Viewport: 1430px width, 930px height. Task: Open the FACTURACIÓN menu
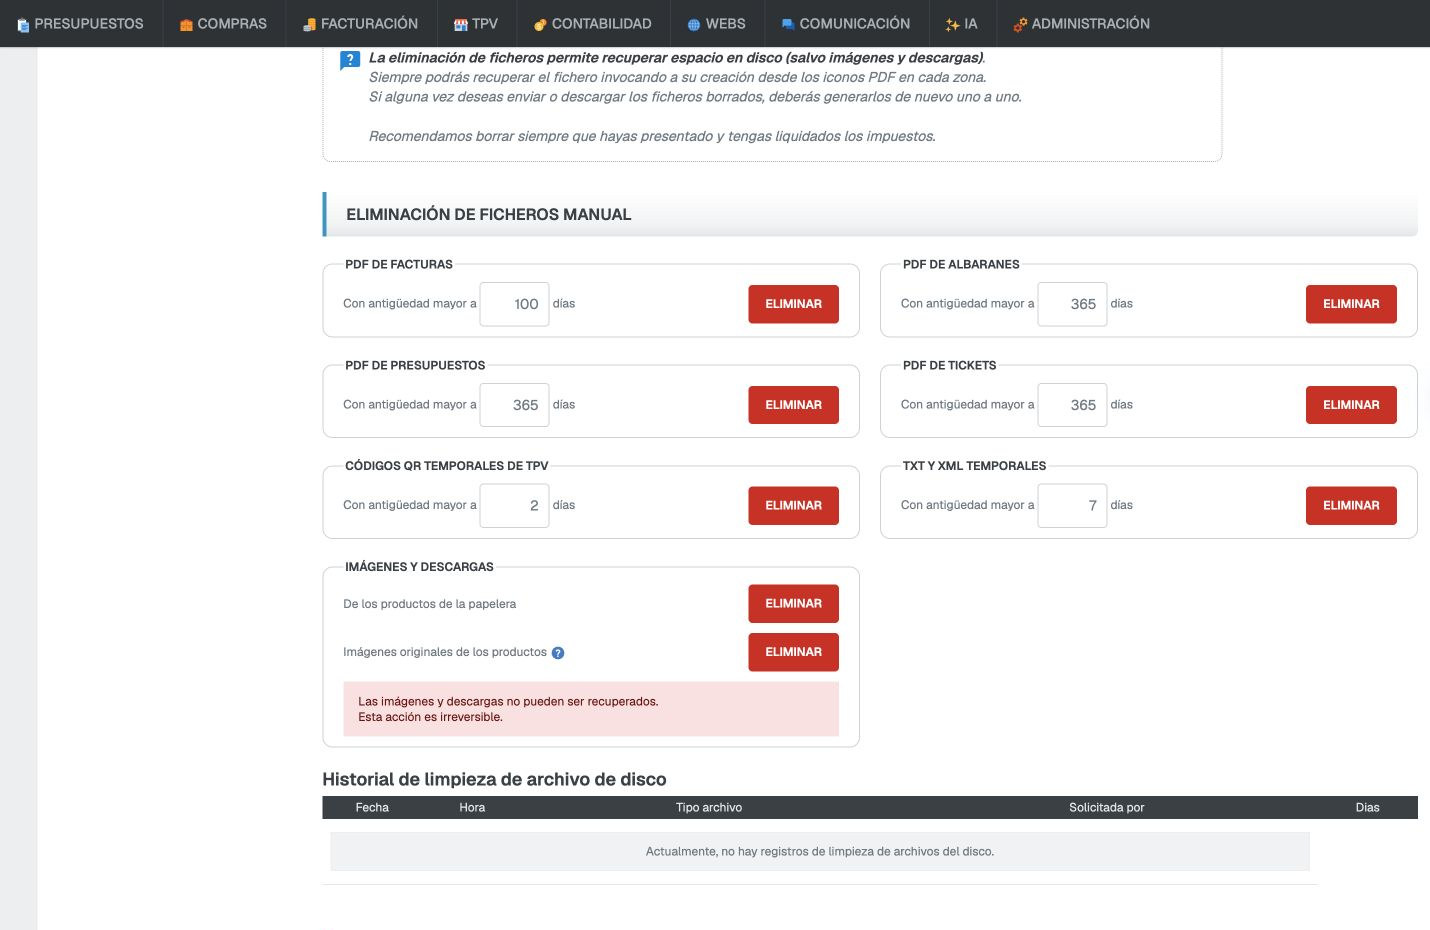pyautogui.click(x=361, y=24)
